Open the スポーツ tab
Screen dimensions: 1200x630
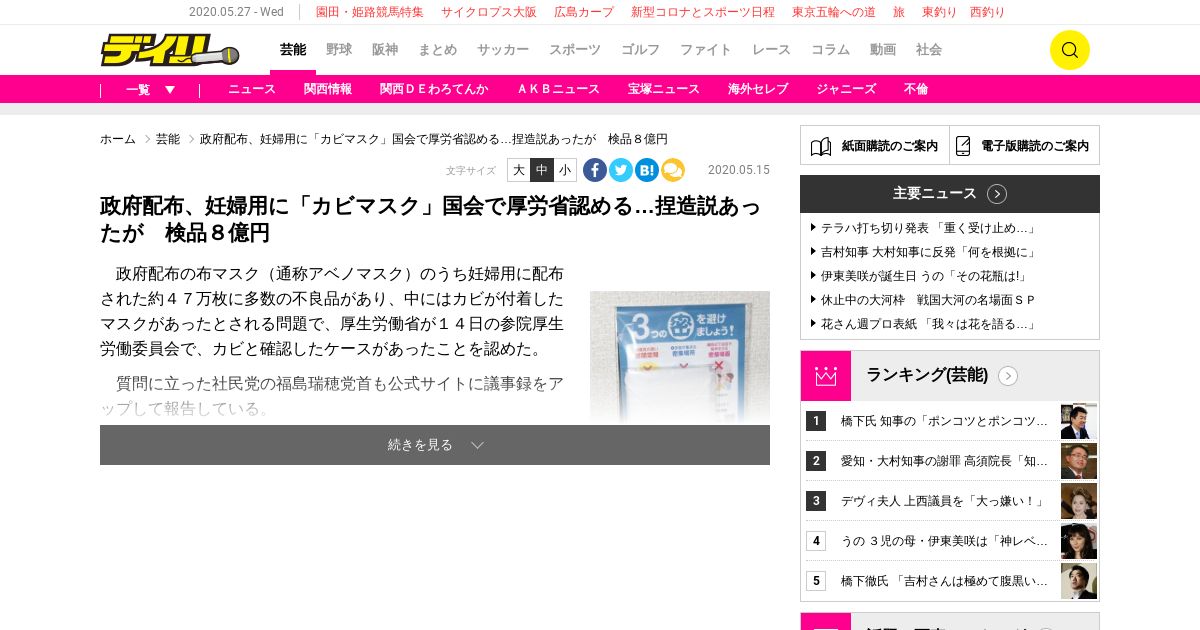coord(575,50)
